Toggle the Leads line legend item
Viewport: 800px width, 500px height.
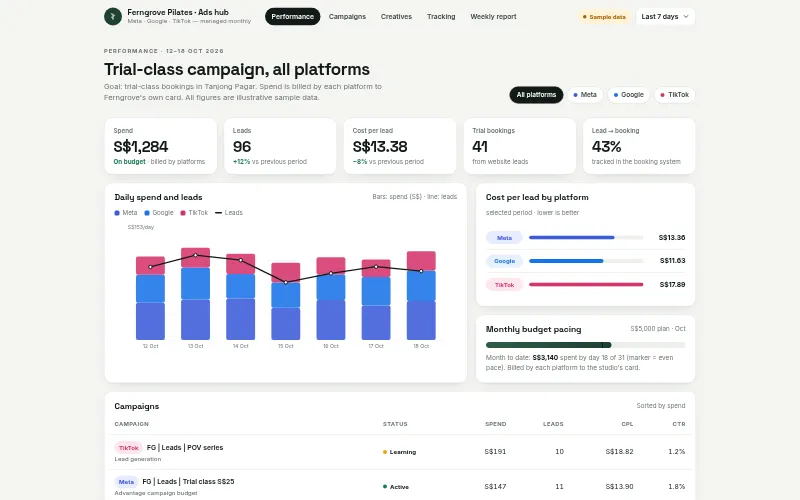[229, 213]
